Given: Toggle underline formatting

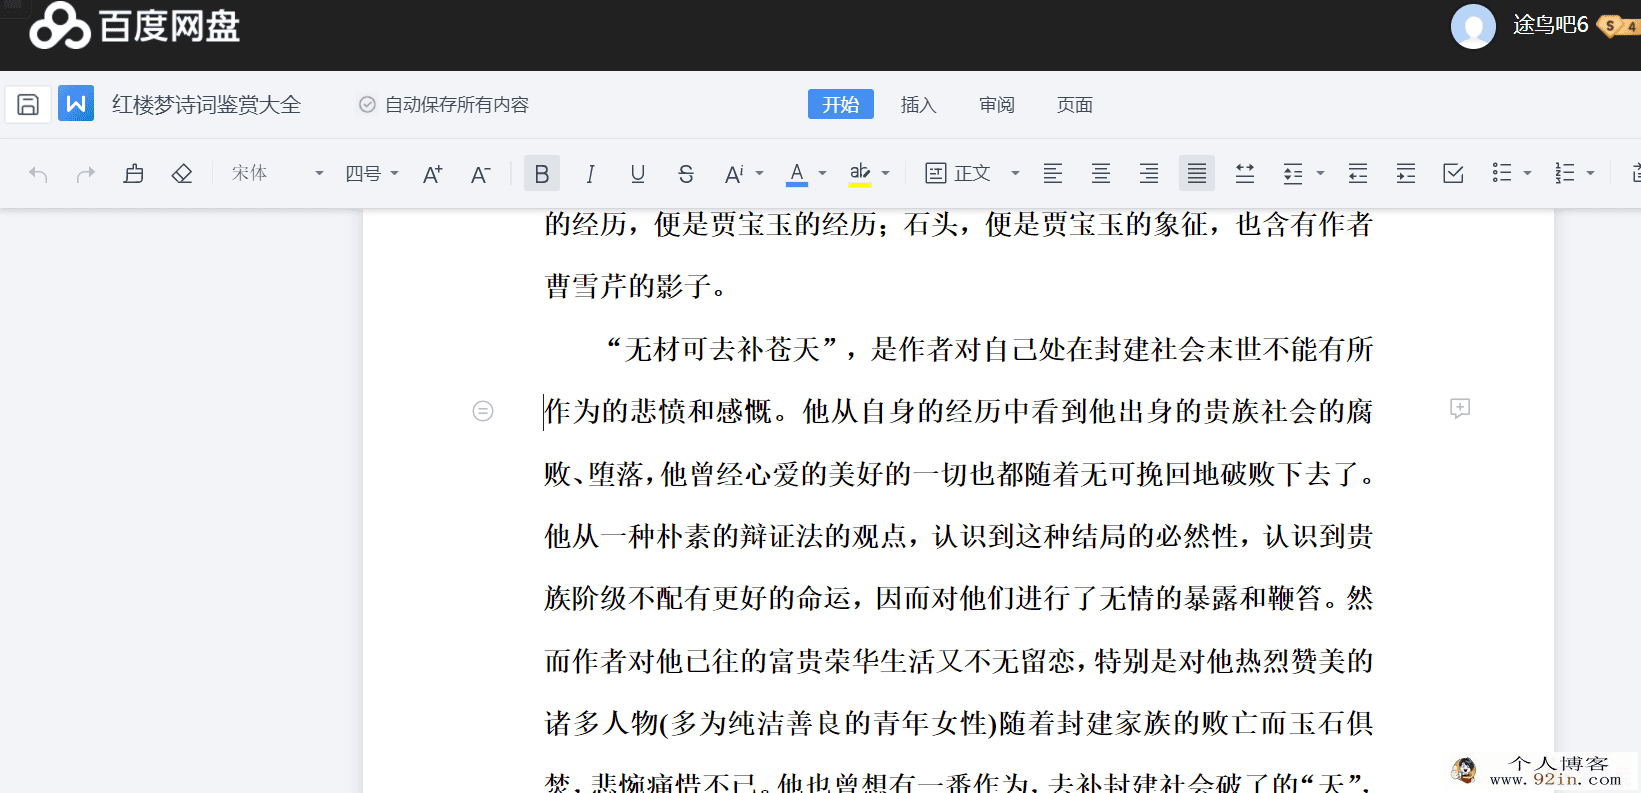Looking at the screenshot, I should click(x=638, y=174).
